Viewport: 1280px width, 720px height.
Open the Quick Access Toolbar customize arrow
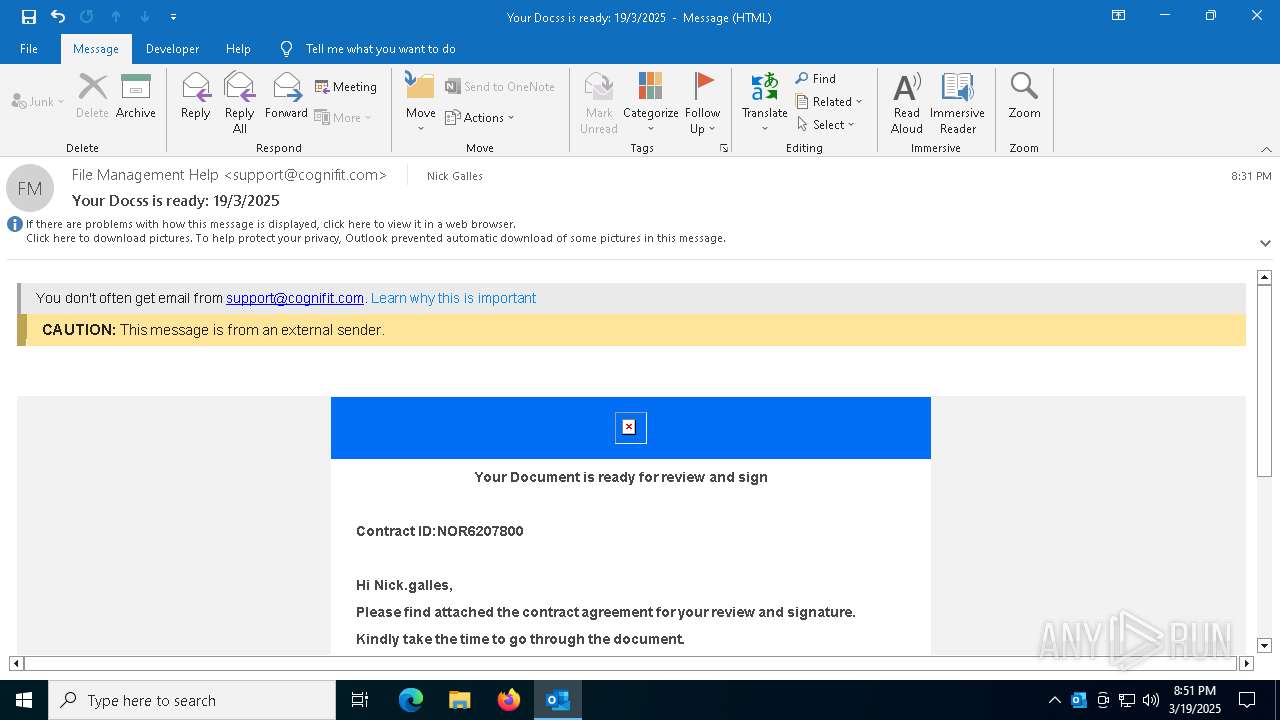tap(173, 17)
